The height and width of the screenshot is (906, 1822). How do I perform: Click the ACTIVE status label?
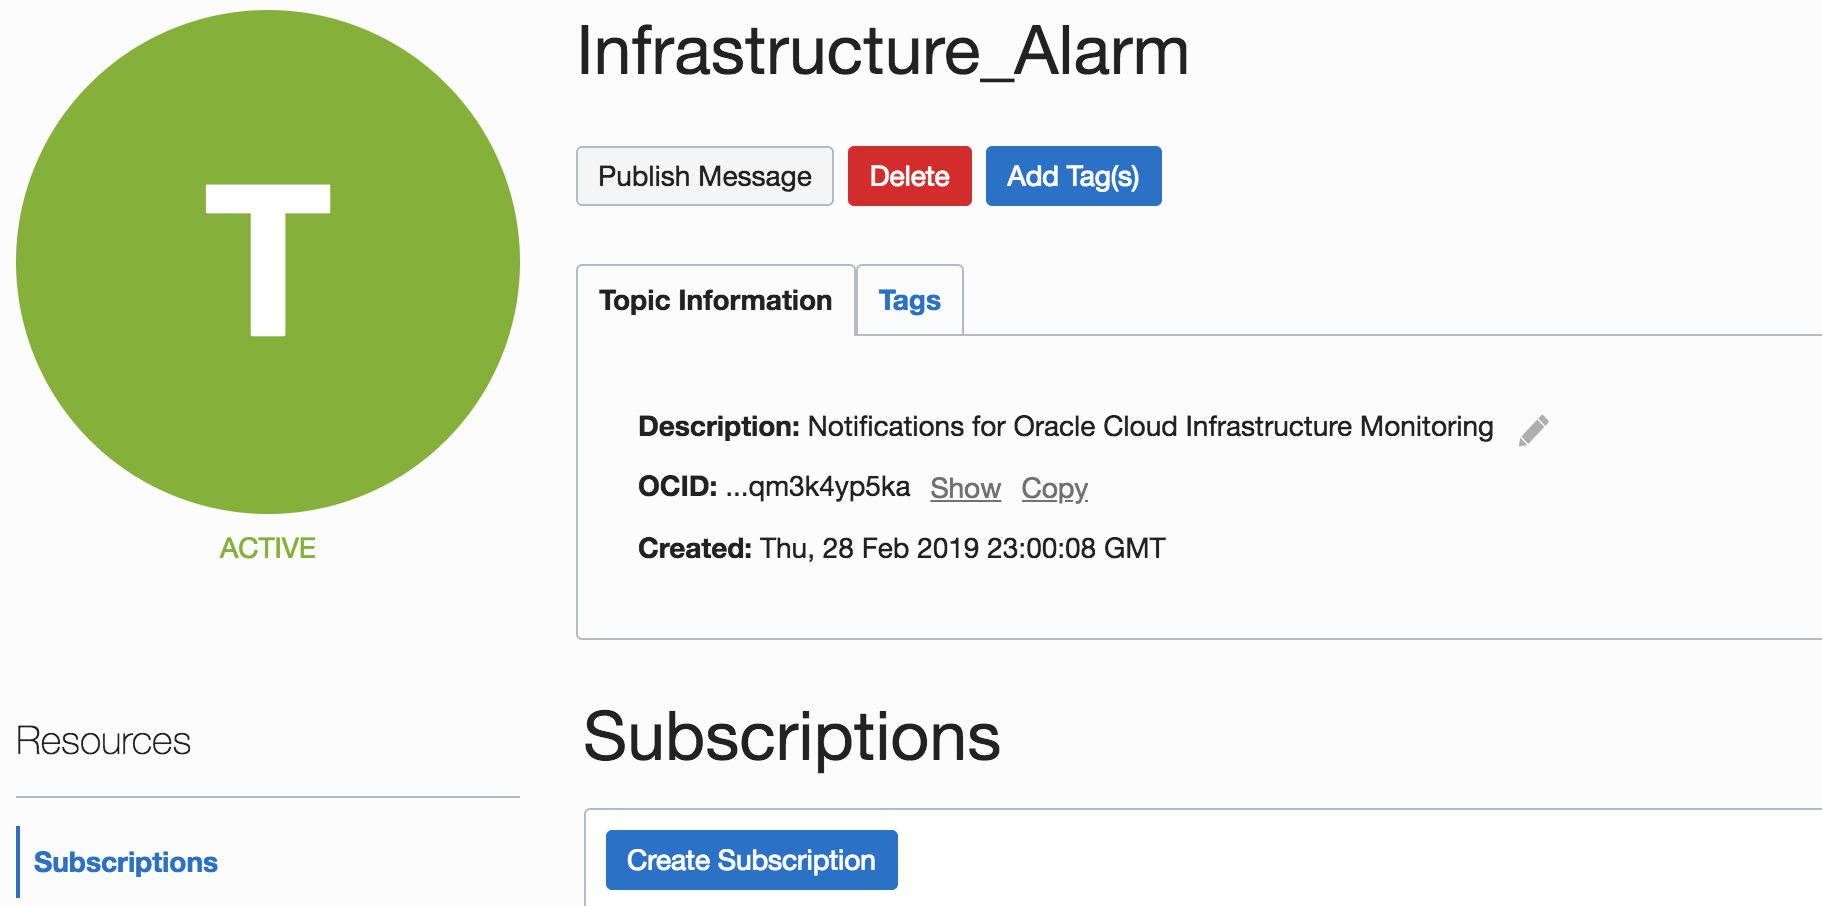tap(268, 548)
